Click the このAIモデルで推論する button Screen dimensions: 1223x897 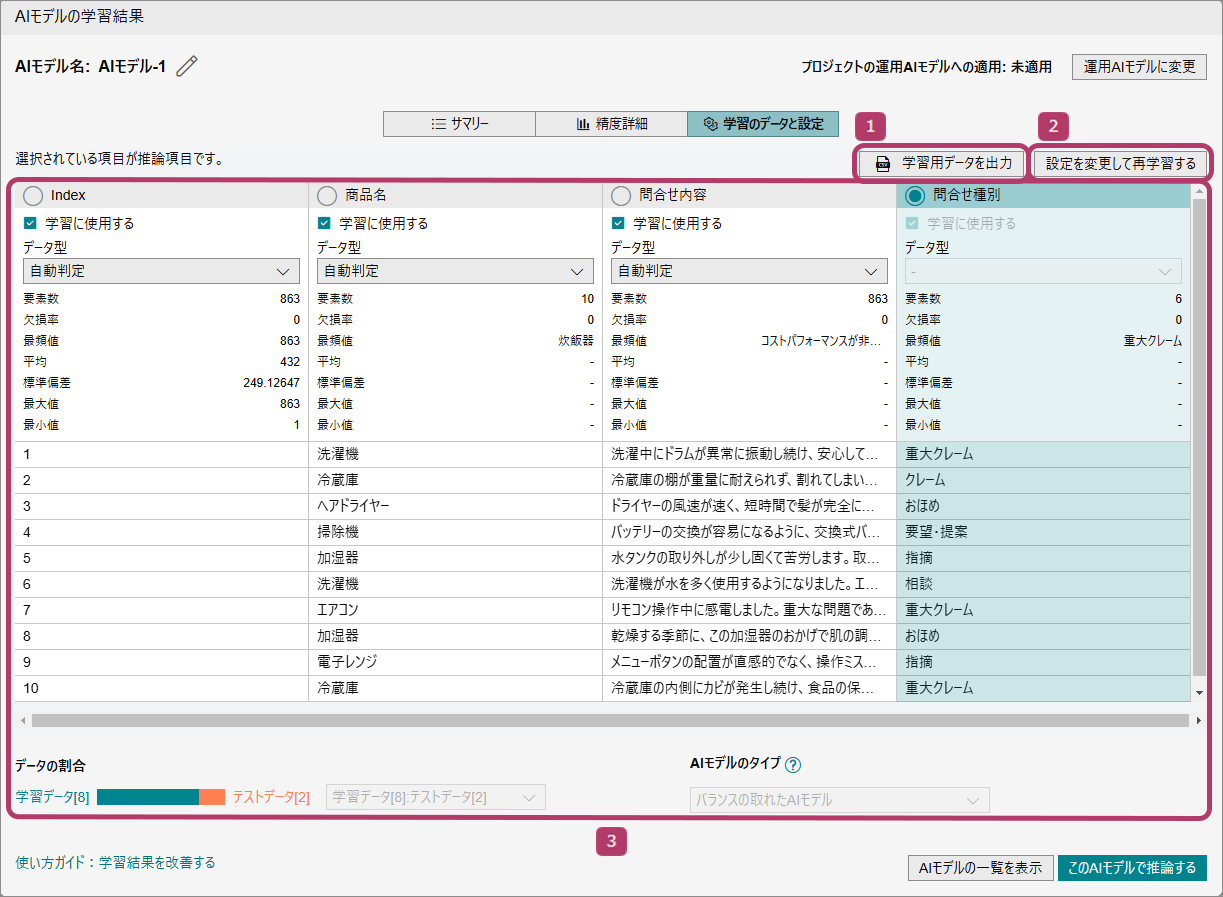(1132, 868)
